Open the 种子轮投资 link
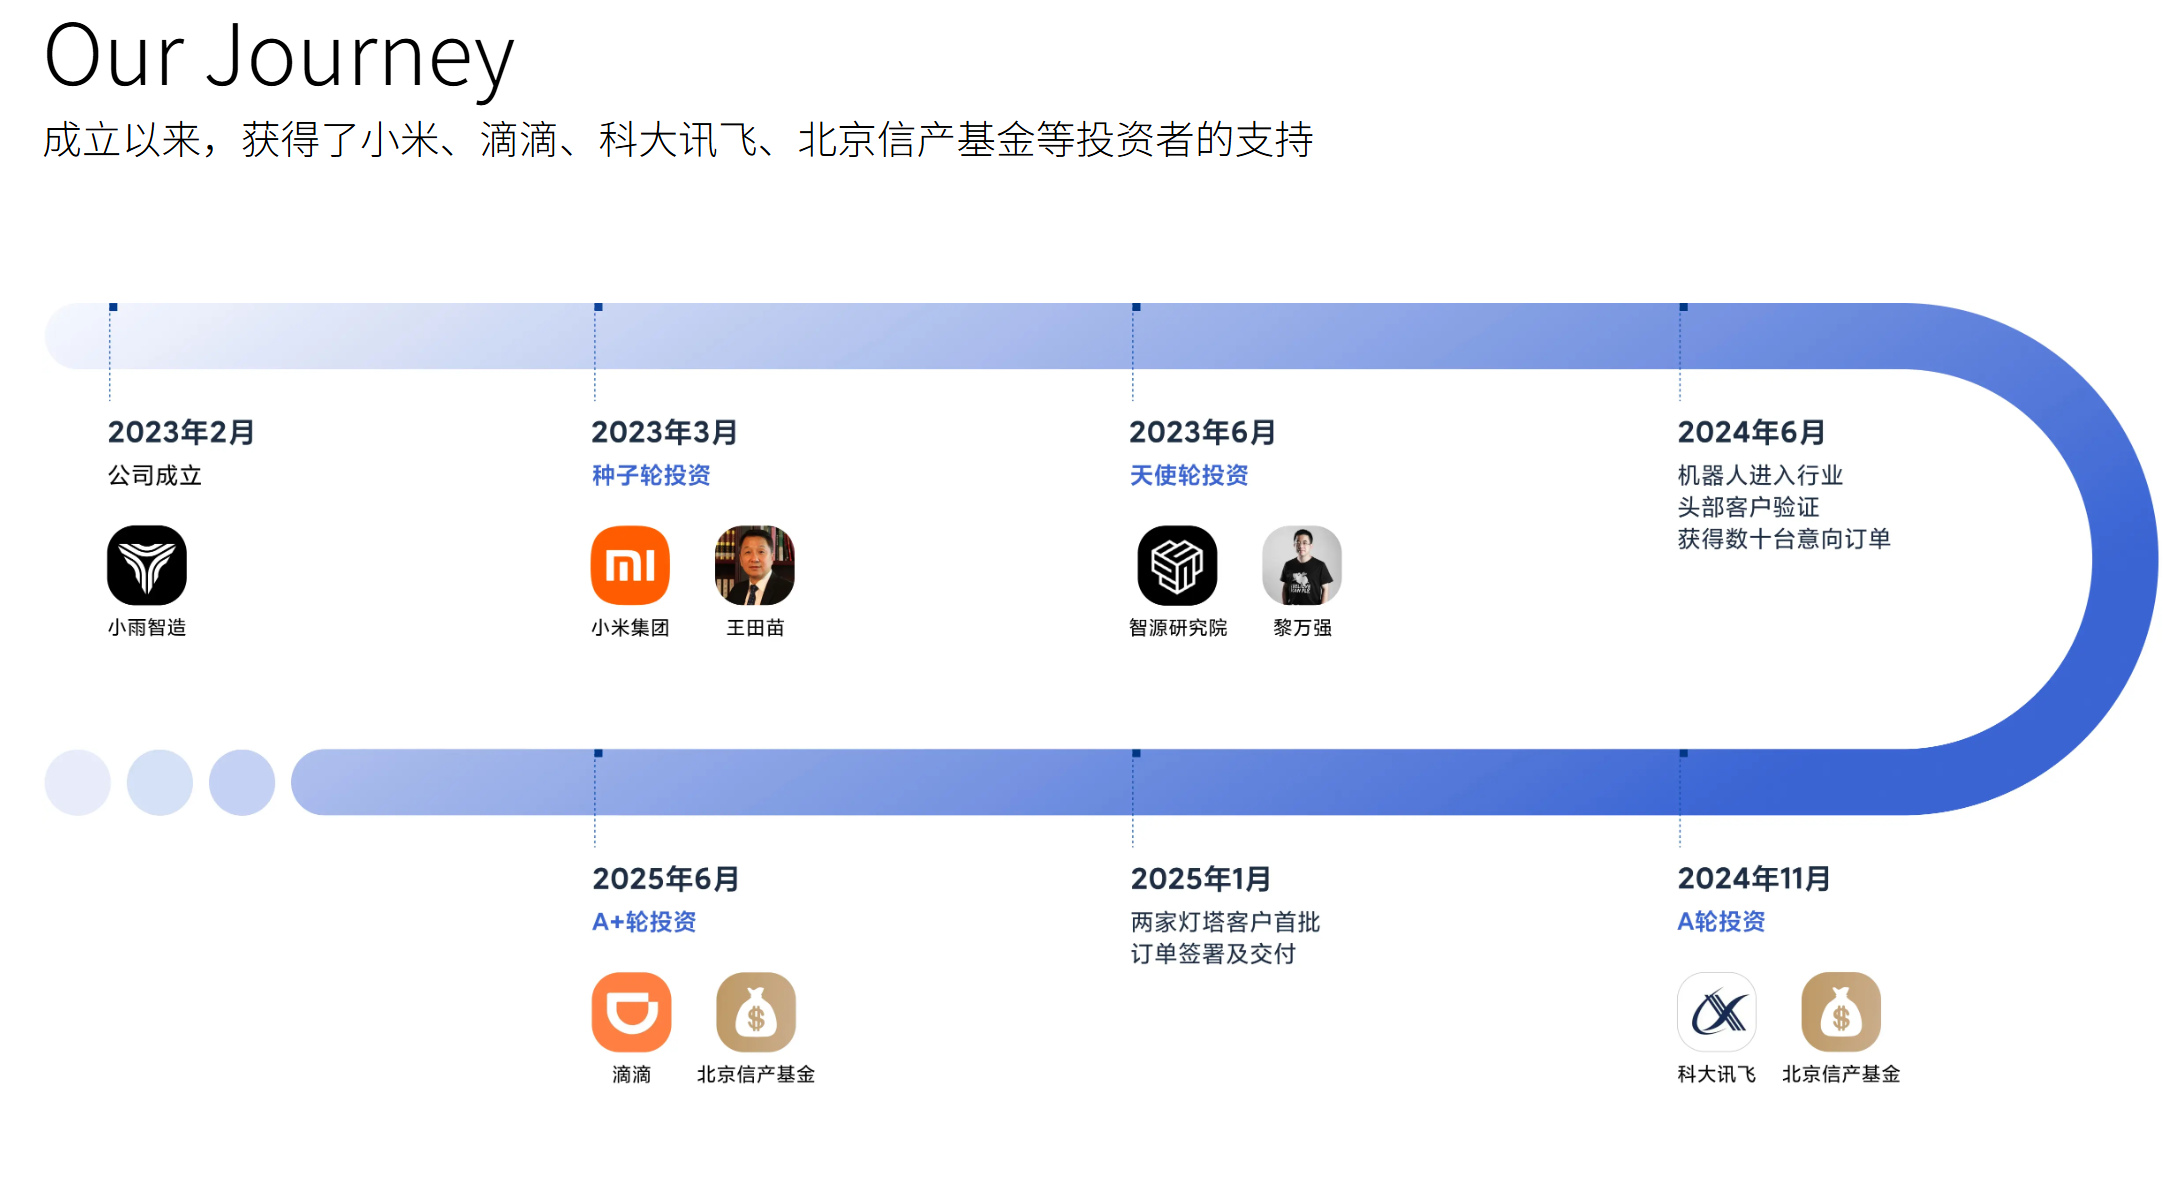Viewport: 2172px width, 1181px height. click(651, 475)
